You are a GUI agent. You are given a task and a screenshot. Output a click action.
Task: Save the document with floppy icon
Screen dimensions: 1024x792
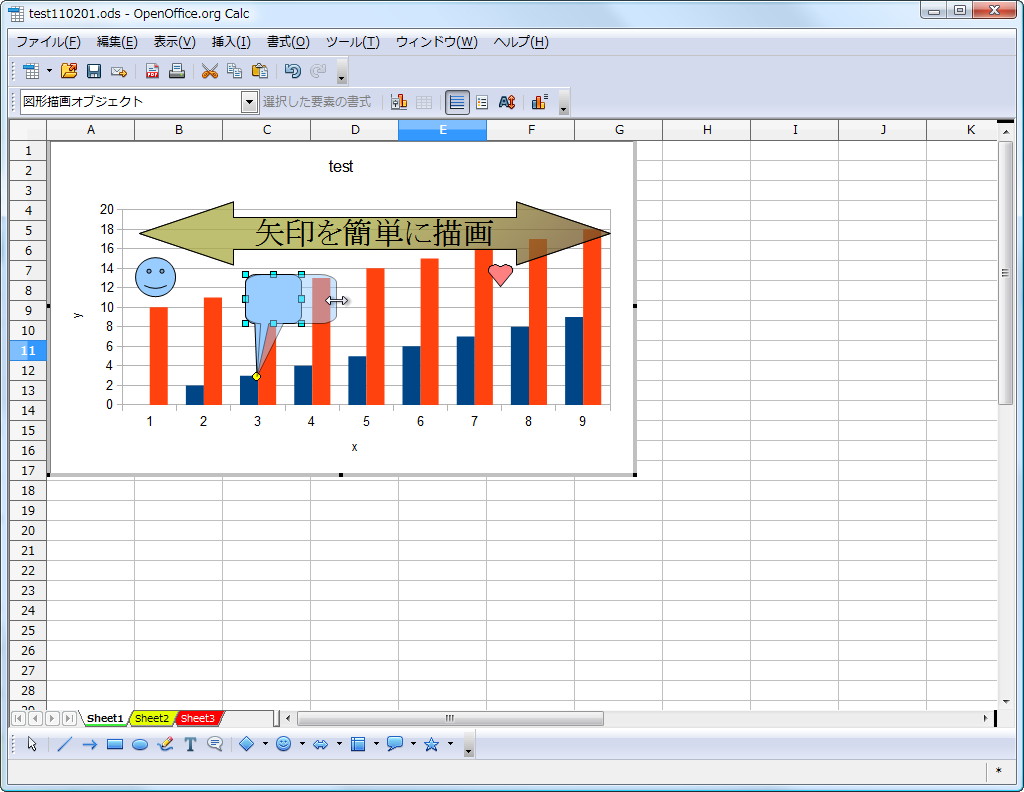94,71
